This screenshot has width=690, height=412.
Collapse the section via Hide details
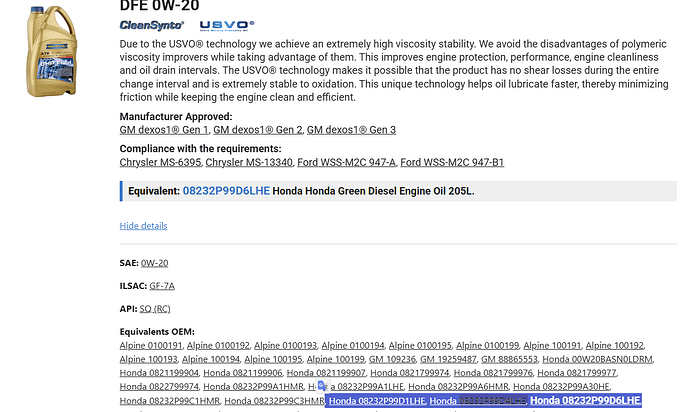[143, 225]
